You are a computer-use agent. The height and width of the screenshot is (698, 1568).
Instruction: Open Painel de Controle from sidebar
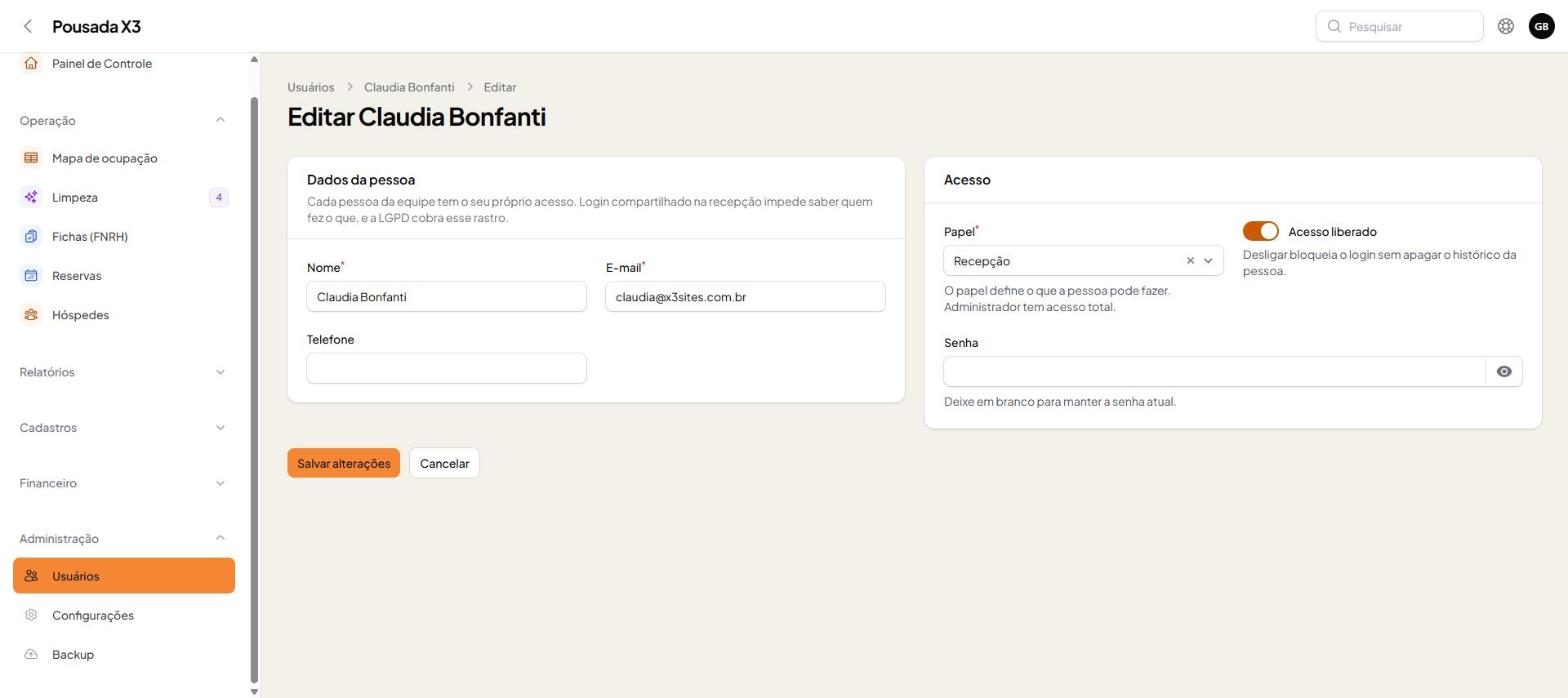124,63
